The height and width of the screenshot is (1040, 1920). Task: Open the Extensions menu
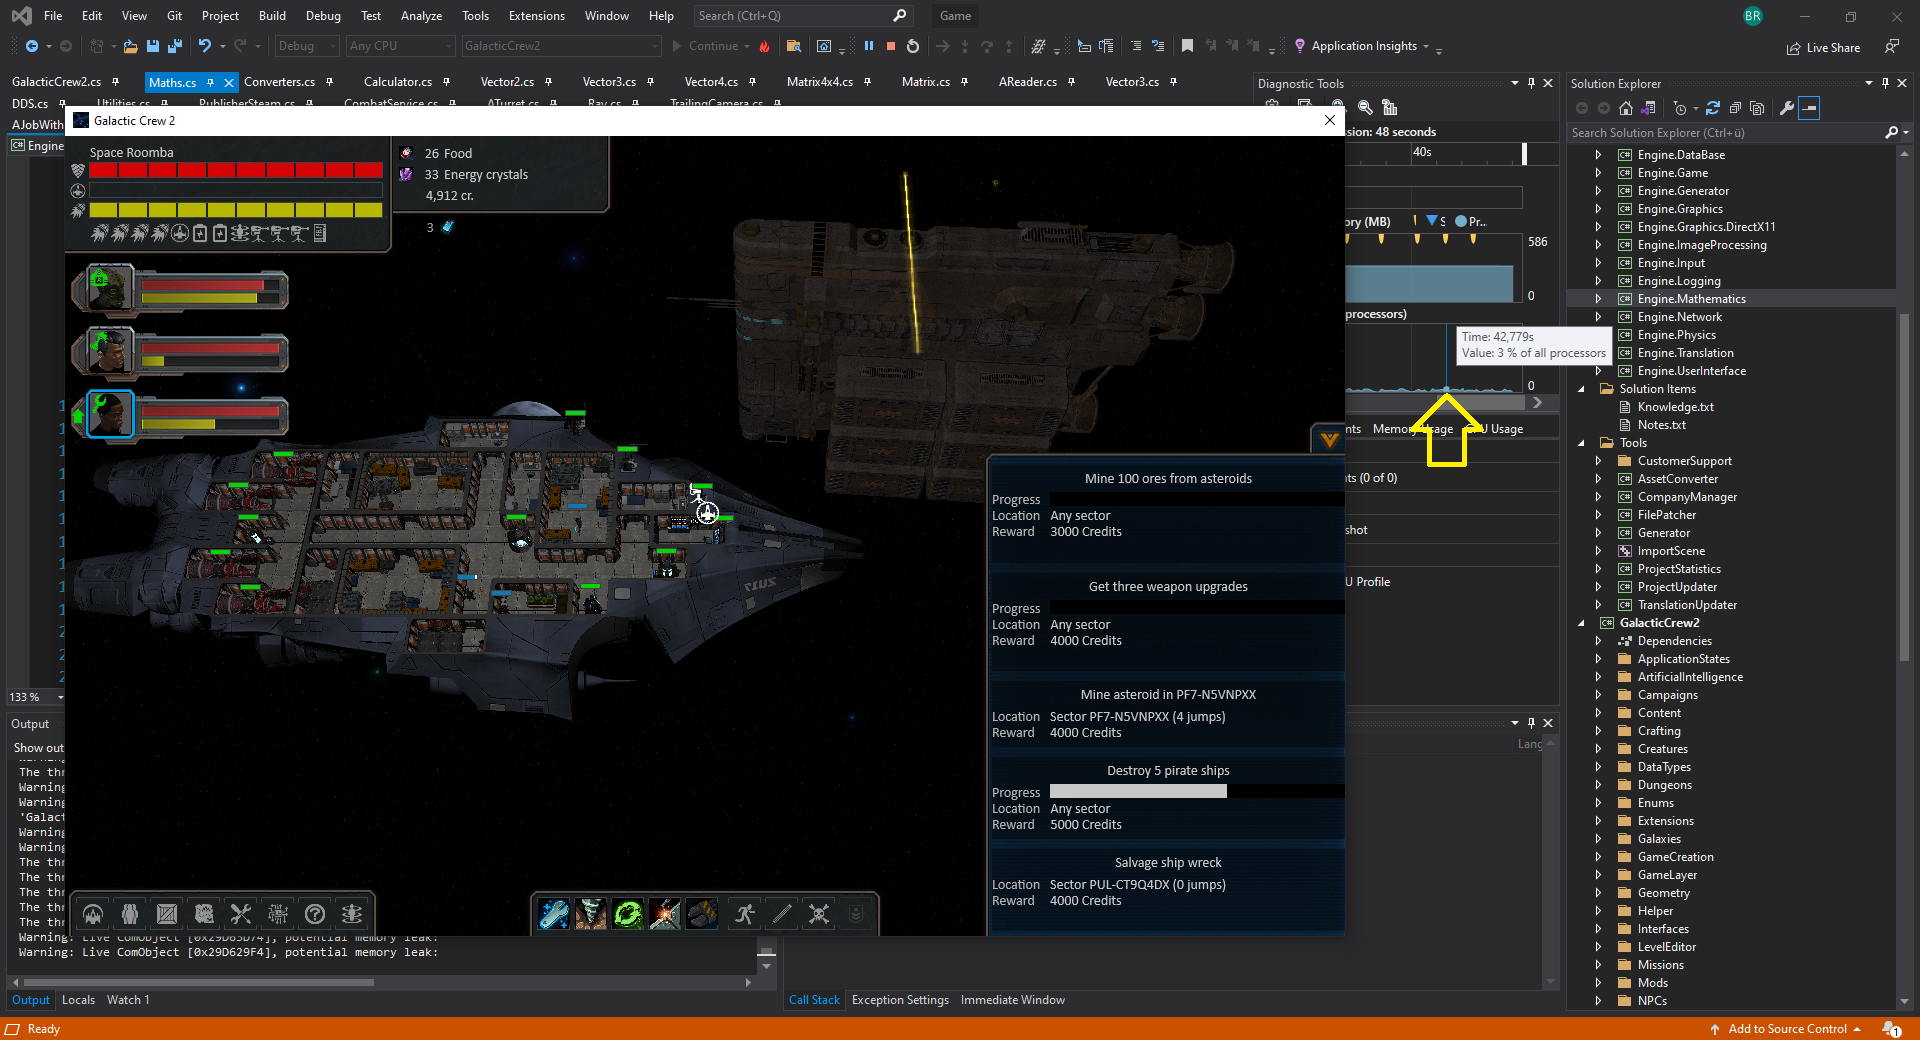click(x=536, y=16)
